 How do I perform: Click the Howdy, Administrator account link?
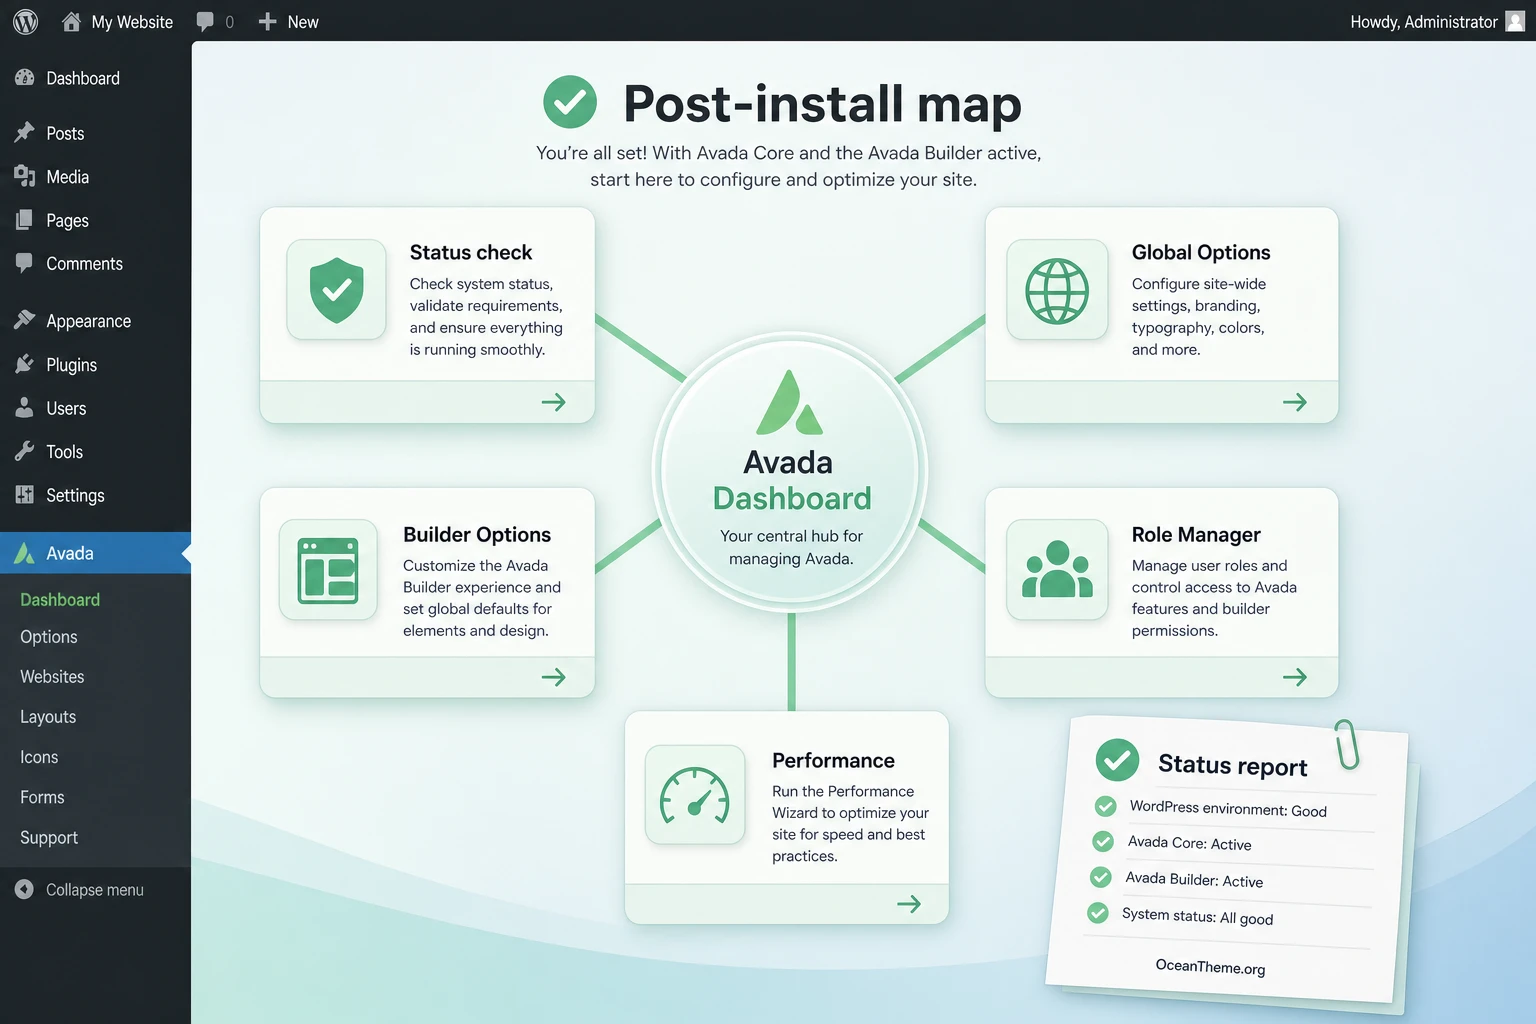click(x=1424, y=22)
